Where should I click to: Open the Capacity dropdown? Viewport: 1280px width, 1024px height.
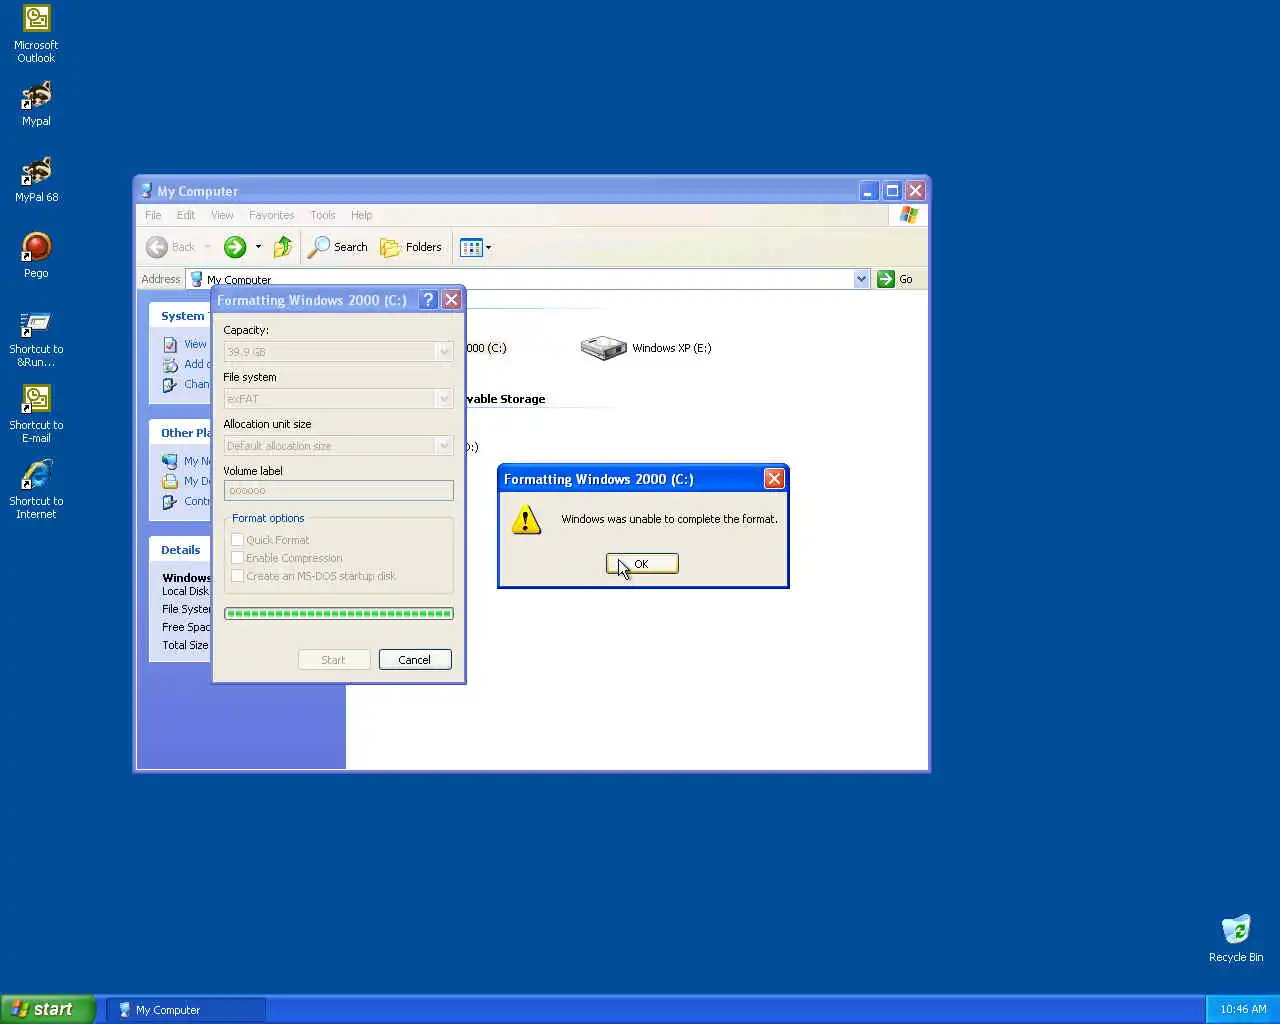coord(444,352)
